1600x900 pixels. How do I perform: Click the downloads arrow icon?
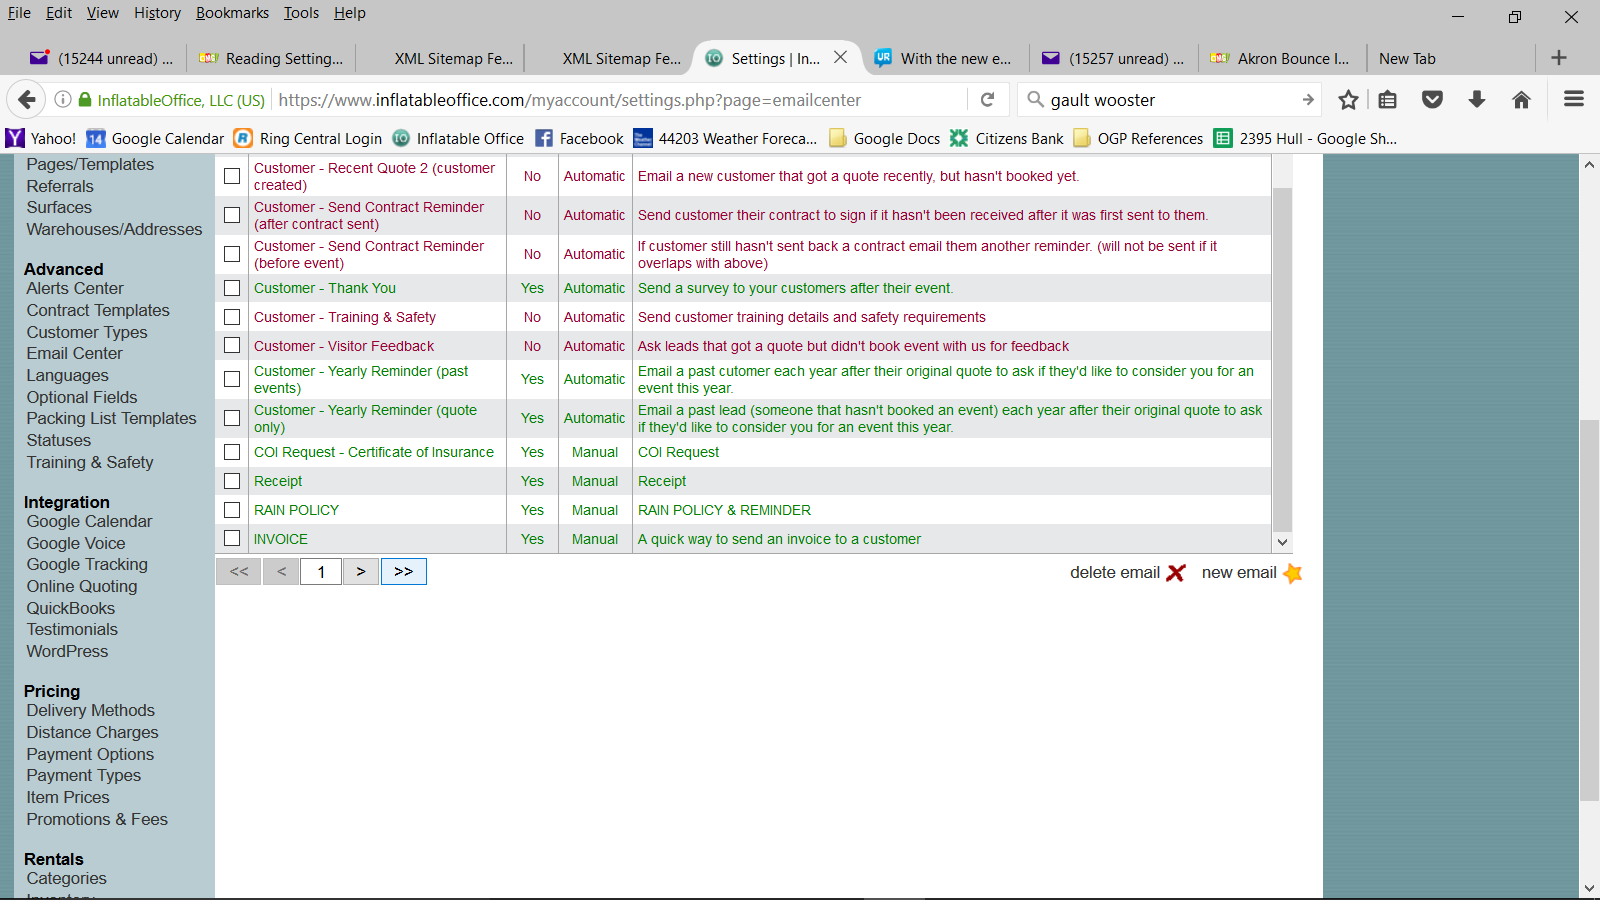1476,100
